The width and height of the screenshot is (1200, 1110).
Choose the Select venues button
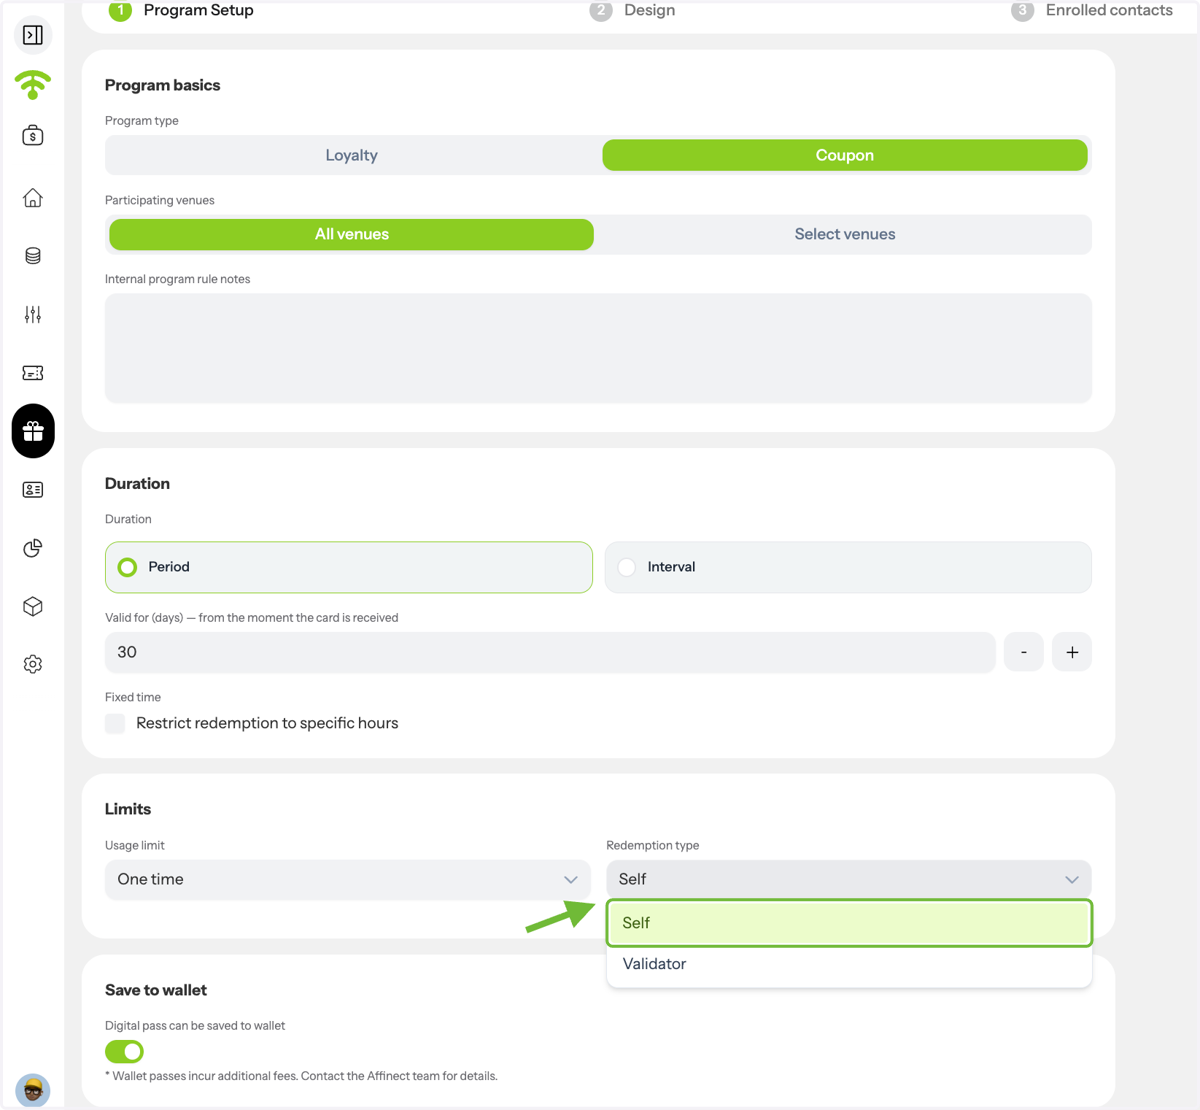click(x=845, y=234)
